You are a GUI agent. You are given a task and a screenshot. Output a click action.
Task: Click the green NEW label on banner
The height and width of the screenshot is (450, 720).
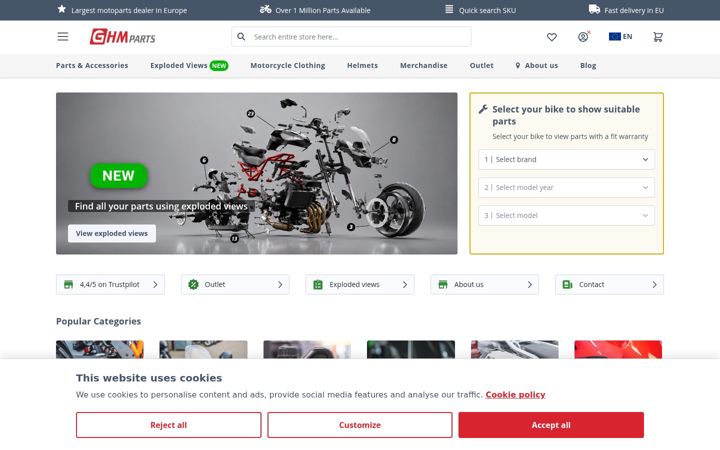[x=118, y=176]
